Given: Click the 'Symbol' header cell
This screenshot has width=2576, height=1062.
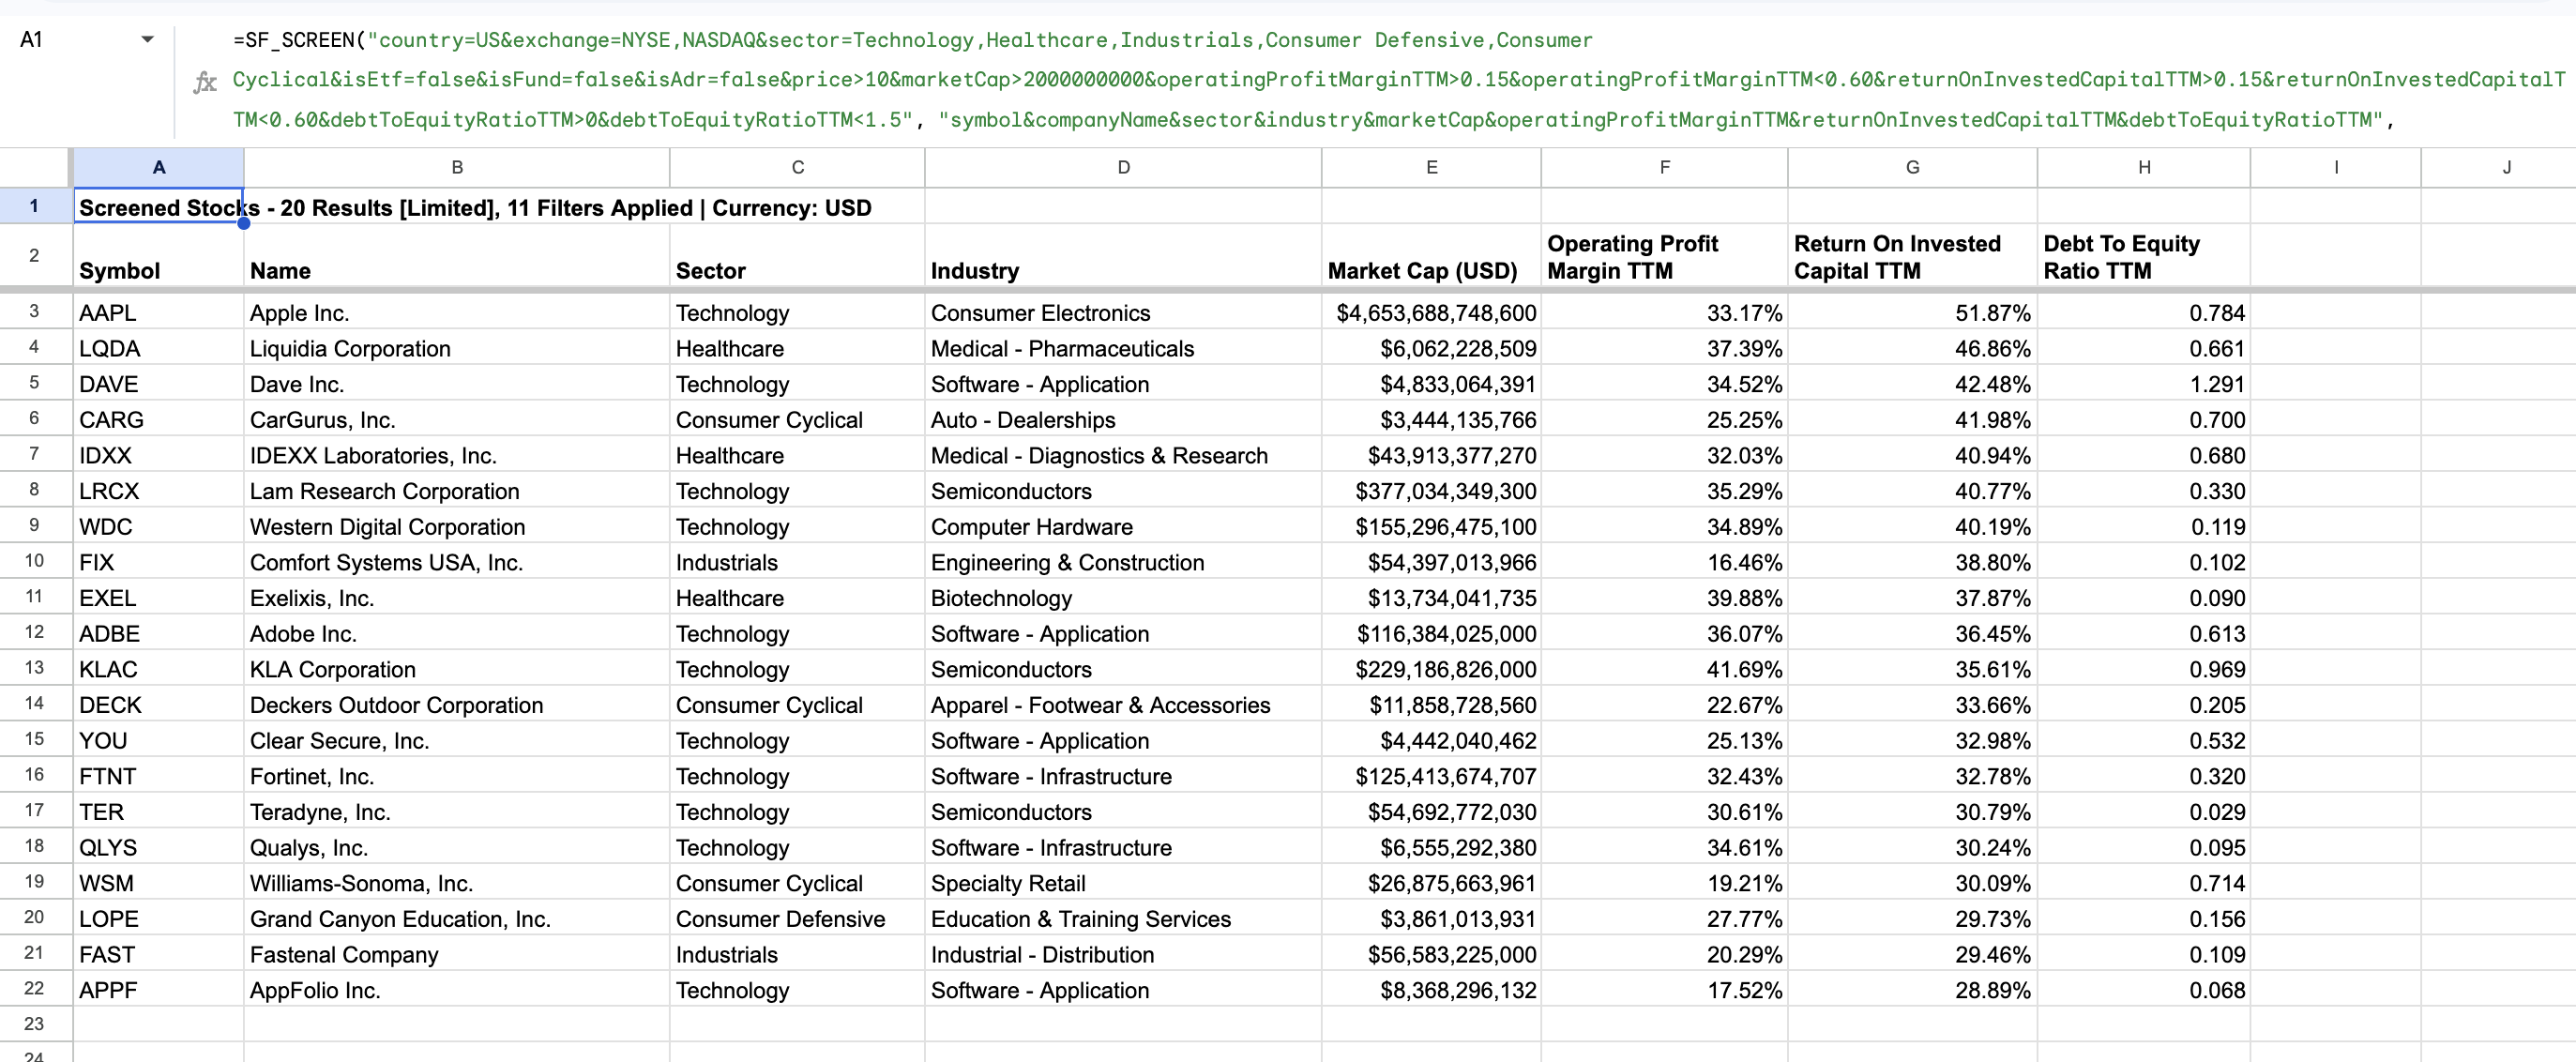Looking at the screenshot, I should (158, 256).
